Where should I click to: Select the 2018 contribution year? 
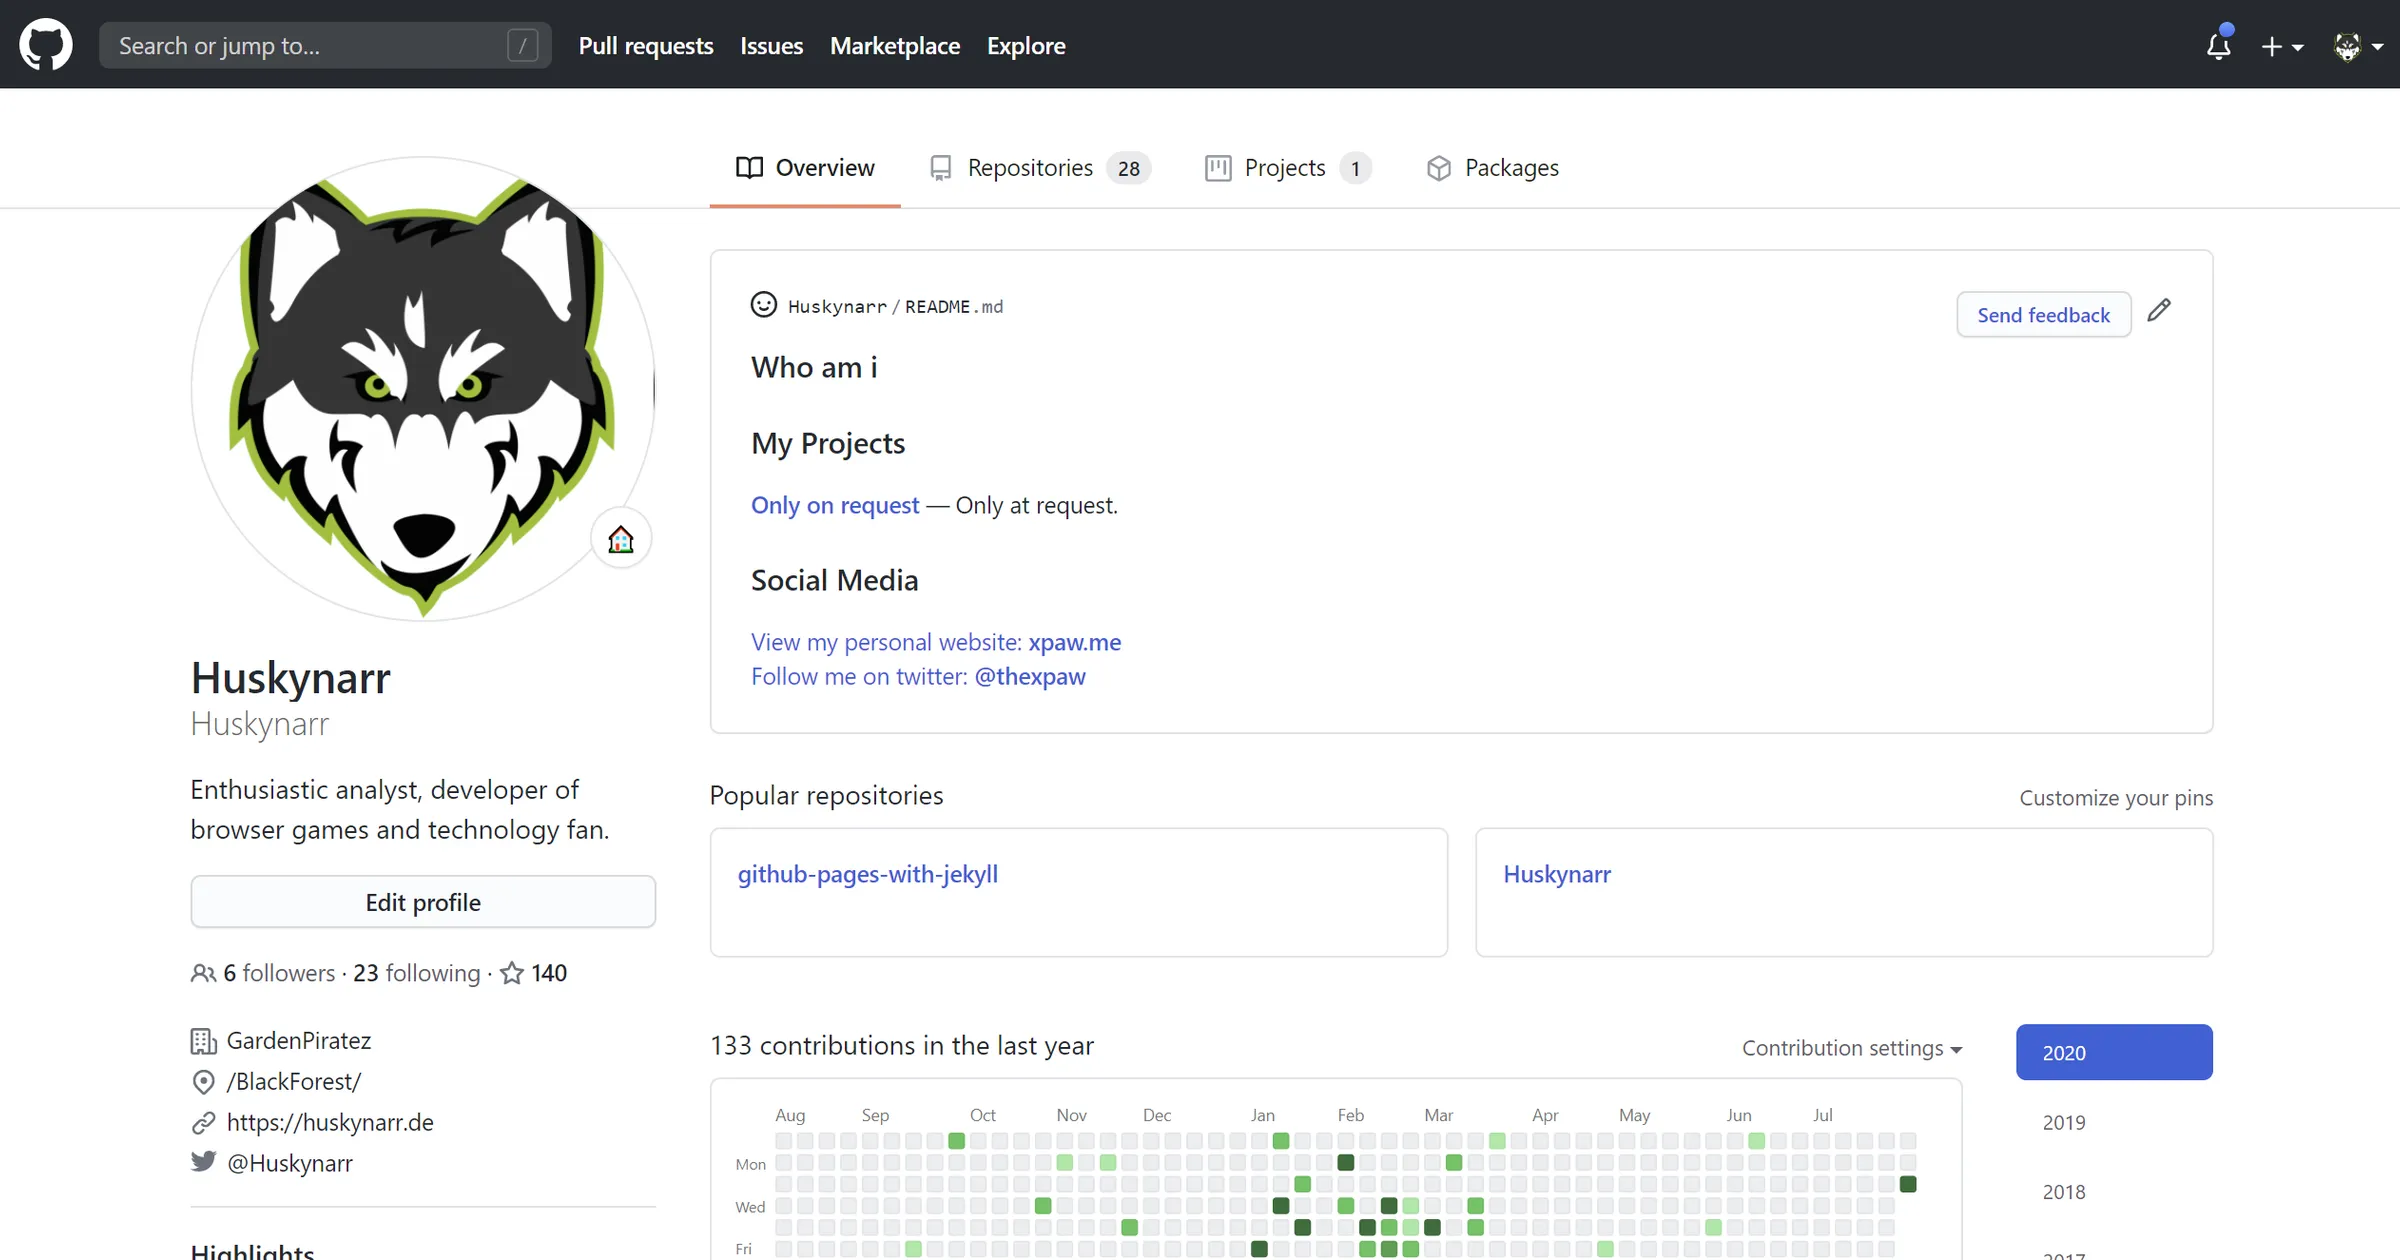point(2064,1192)
